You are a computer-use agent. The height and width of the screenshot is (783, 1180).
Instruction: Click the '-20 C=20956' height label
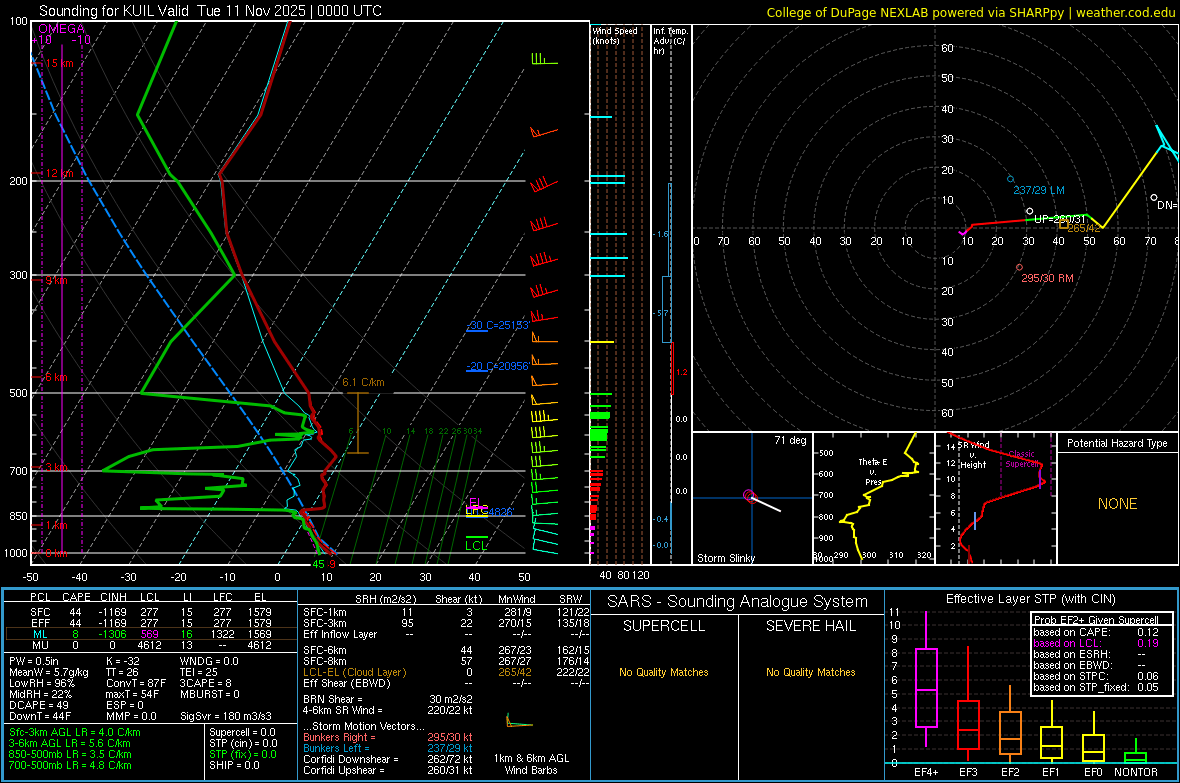(x=498, y=366)
